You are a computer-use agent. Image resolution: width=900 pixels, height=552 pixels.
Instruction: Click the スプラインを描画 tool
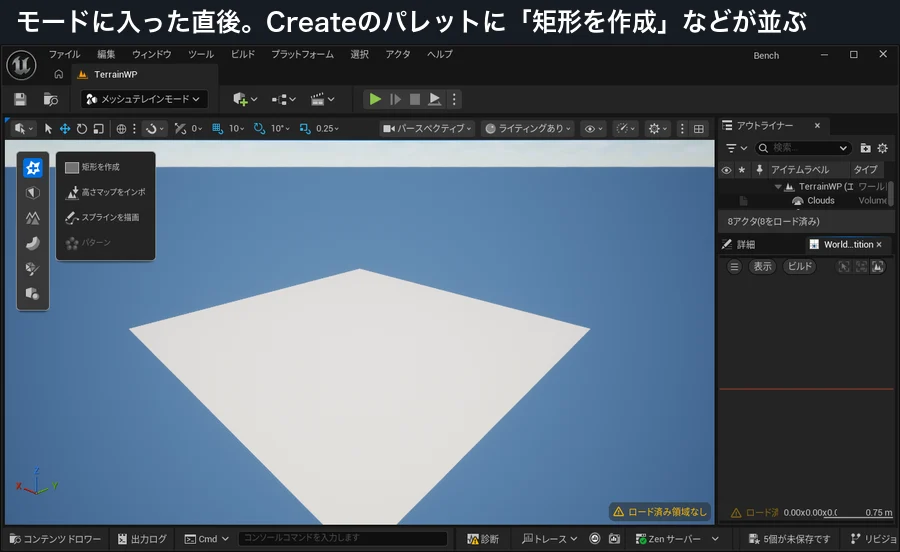[106, 217]
